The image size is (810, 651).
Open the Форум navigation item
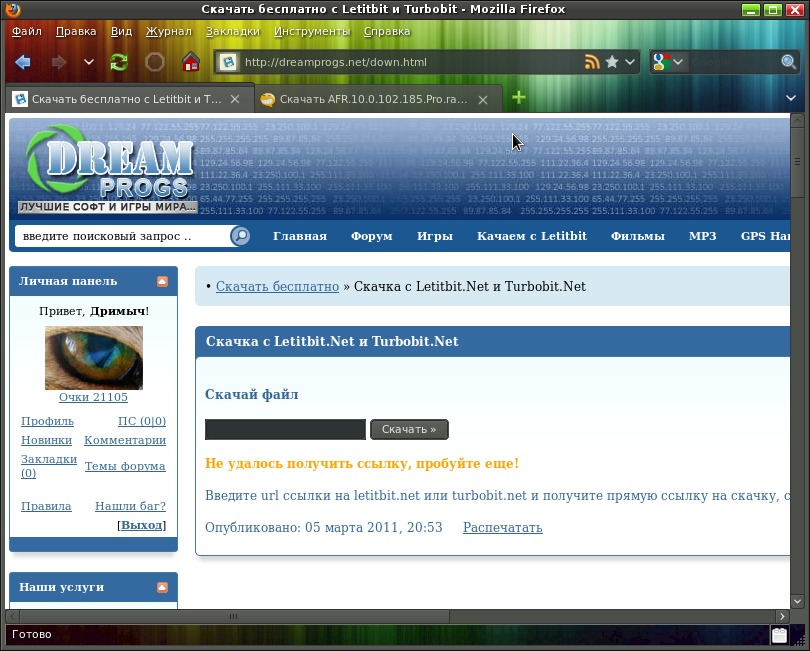pyautogui.click(x=371, y=236)
